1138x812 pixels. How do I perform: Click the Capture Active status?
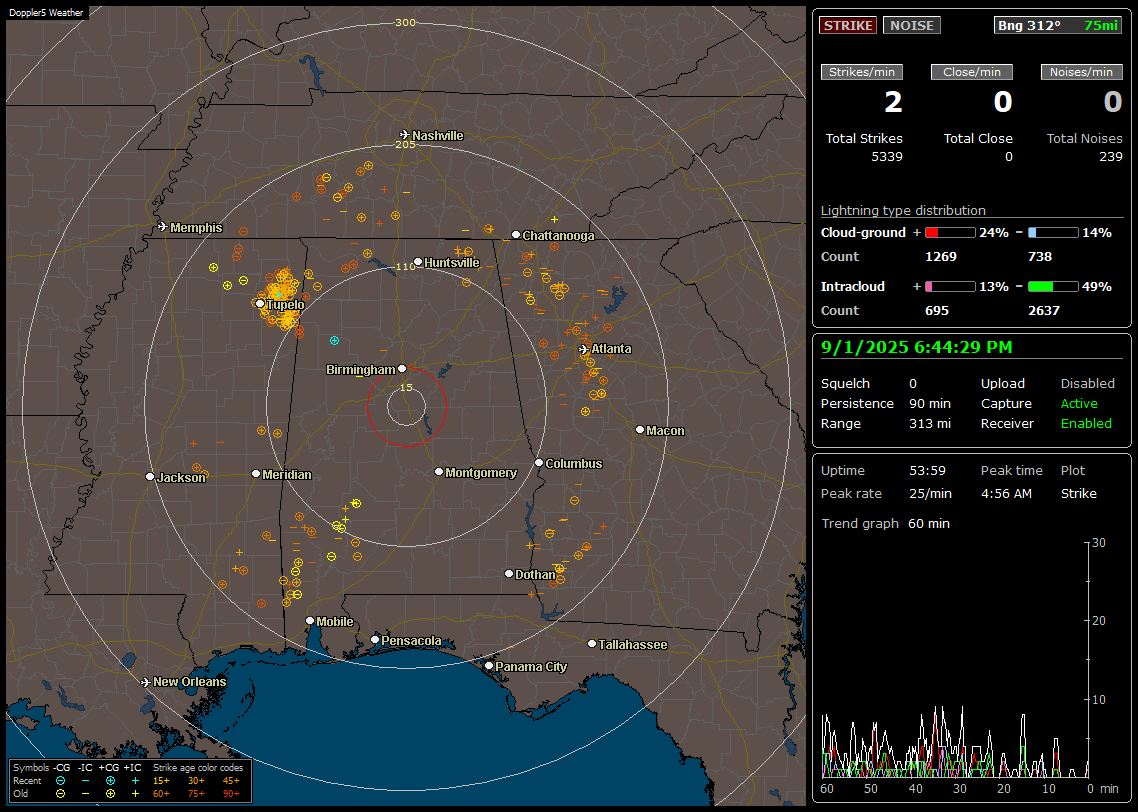click(1079, 403)
